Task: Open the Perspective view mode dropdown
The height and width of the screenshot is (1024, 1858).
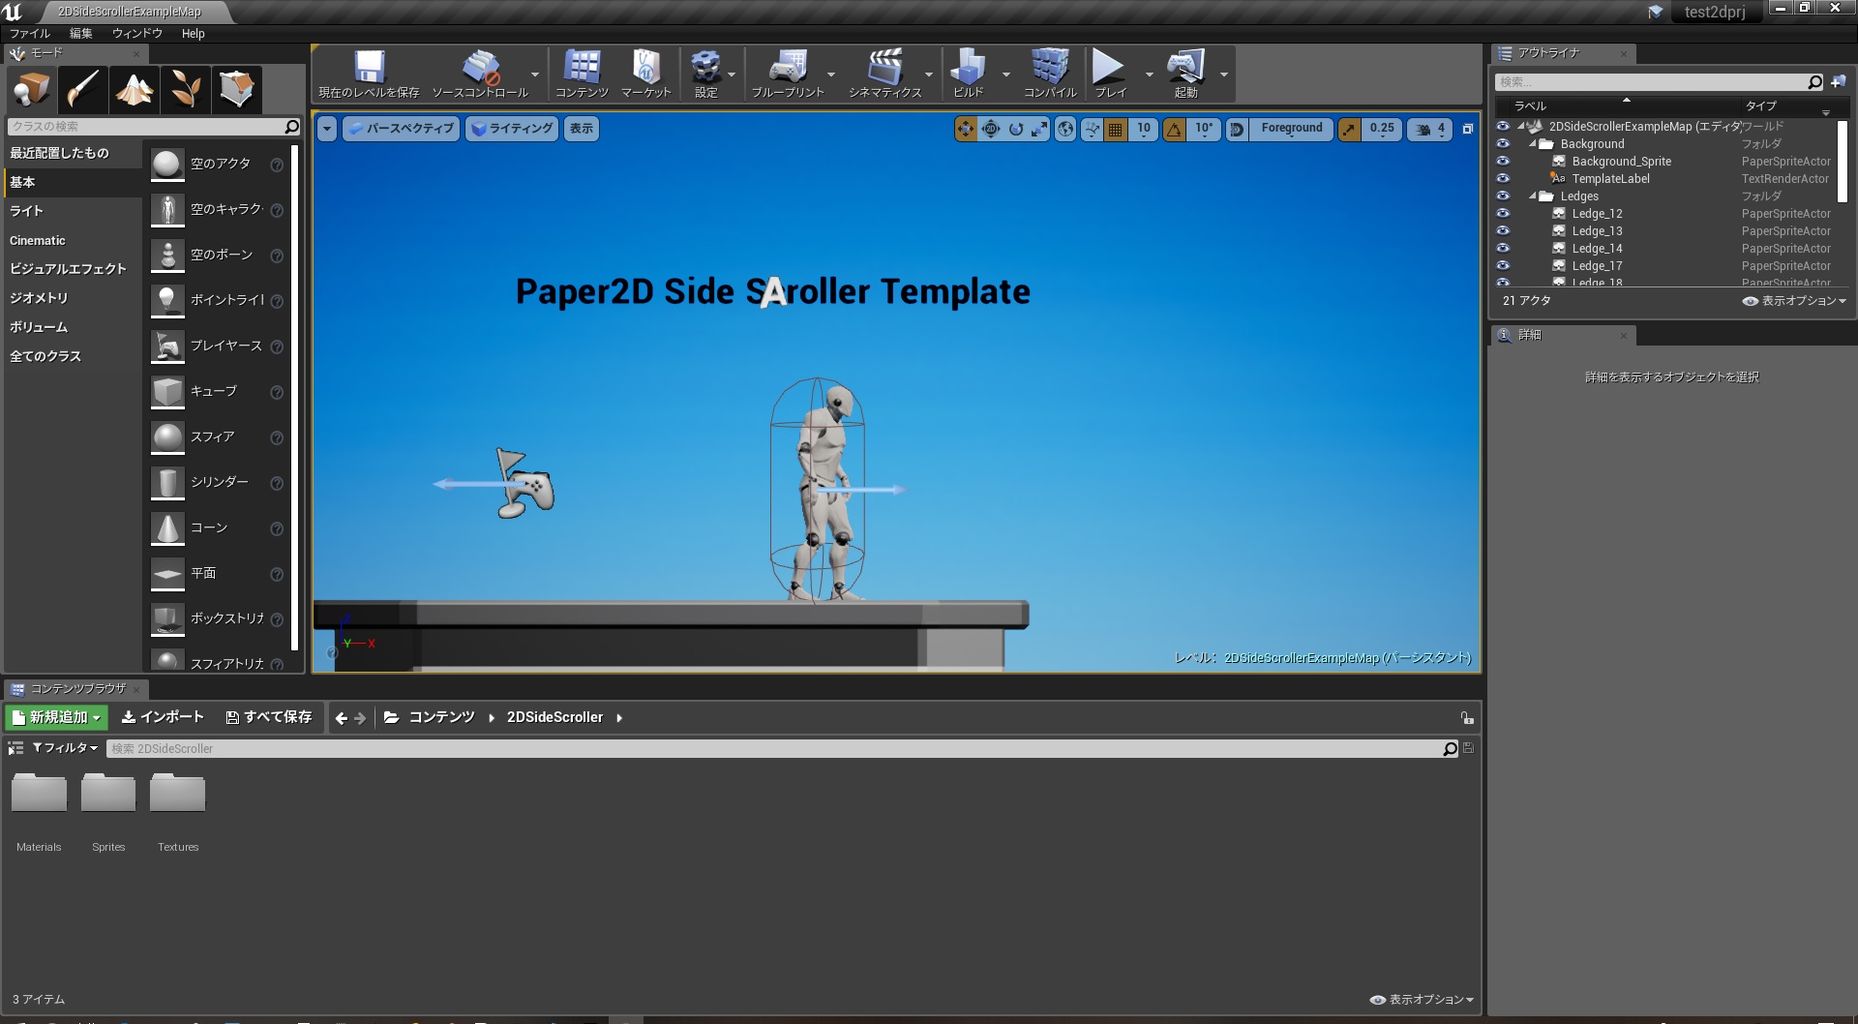Action: point(401,129)
